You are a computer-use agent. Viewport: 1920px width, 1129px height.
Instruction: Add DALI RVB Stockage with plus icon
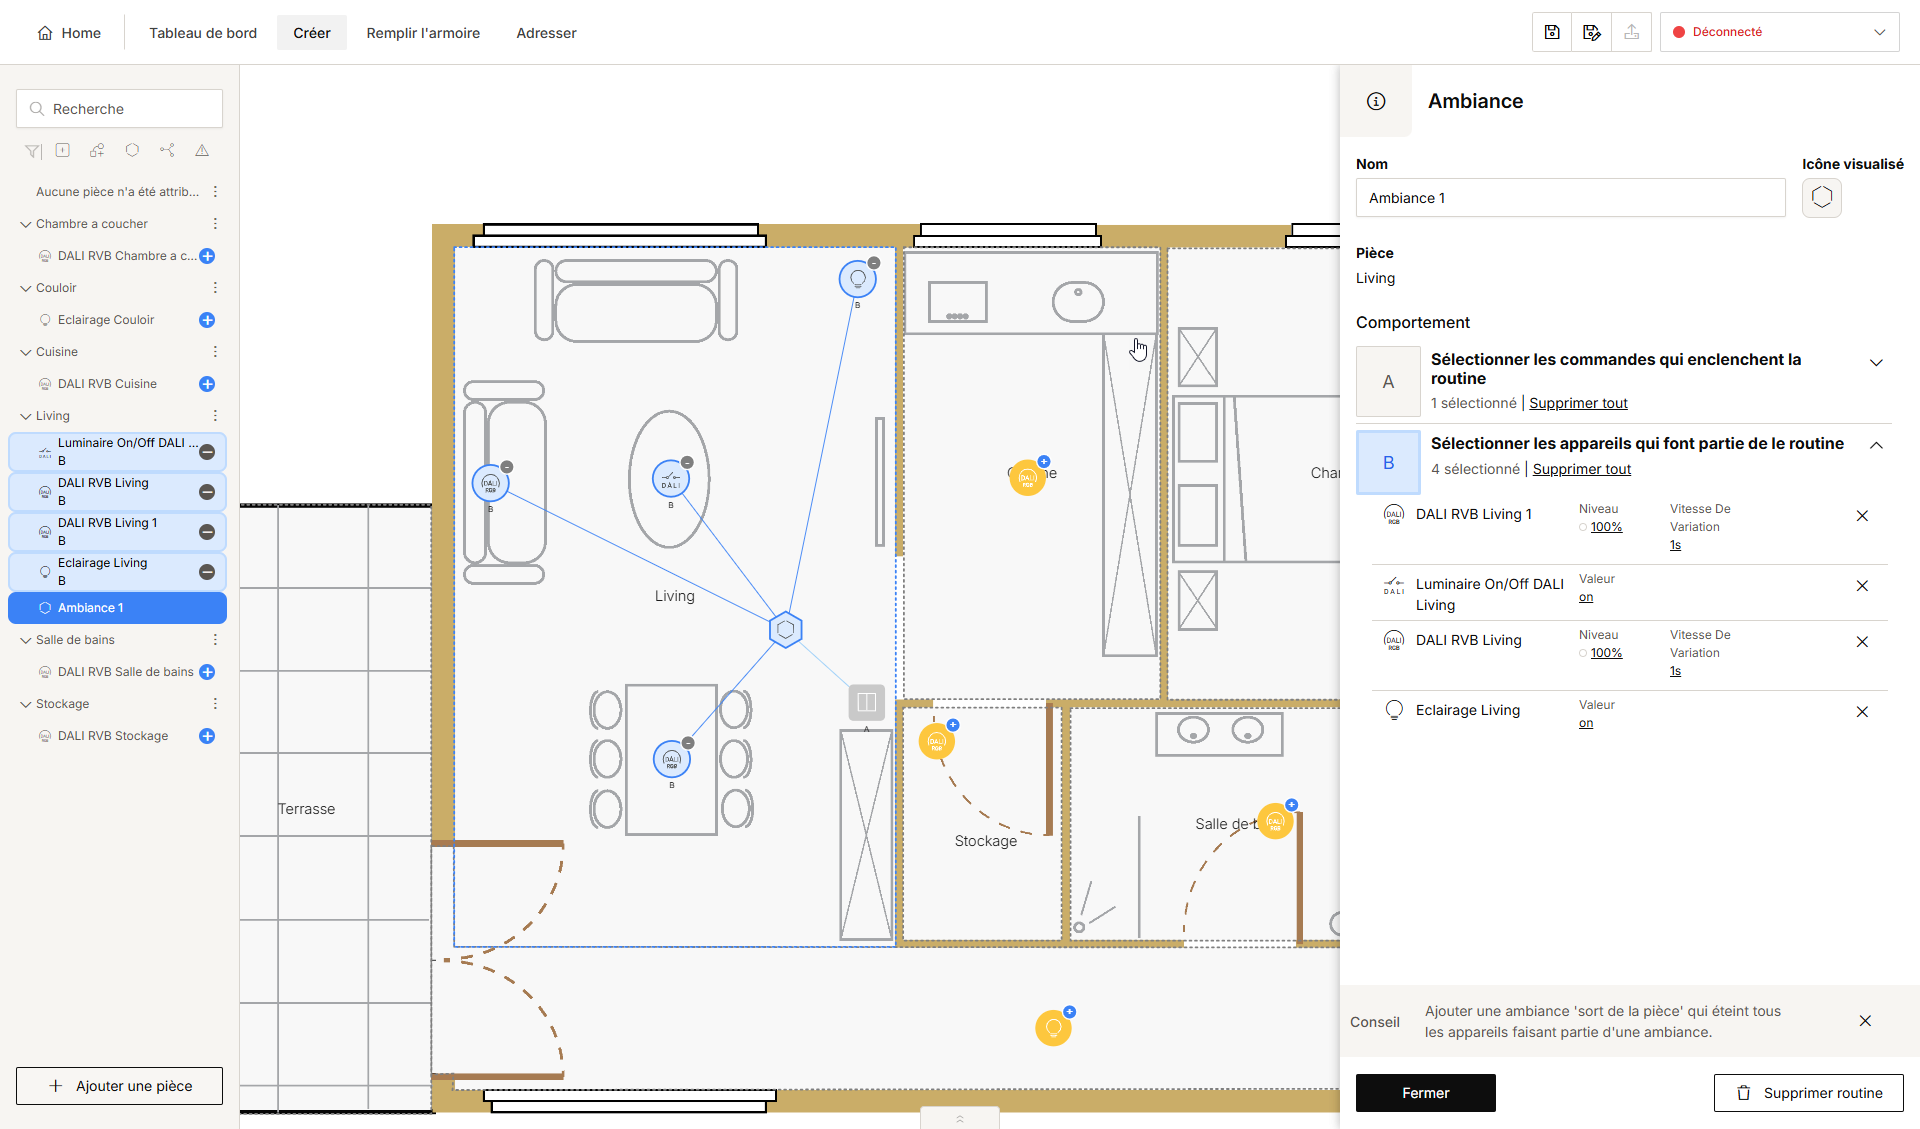pyautogui.click(x=207, y=736)
